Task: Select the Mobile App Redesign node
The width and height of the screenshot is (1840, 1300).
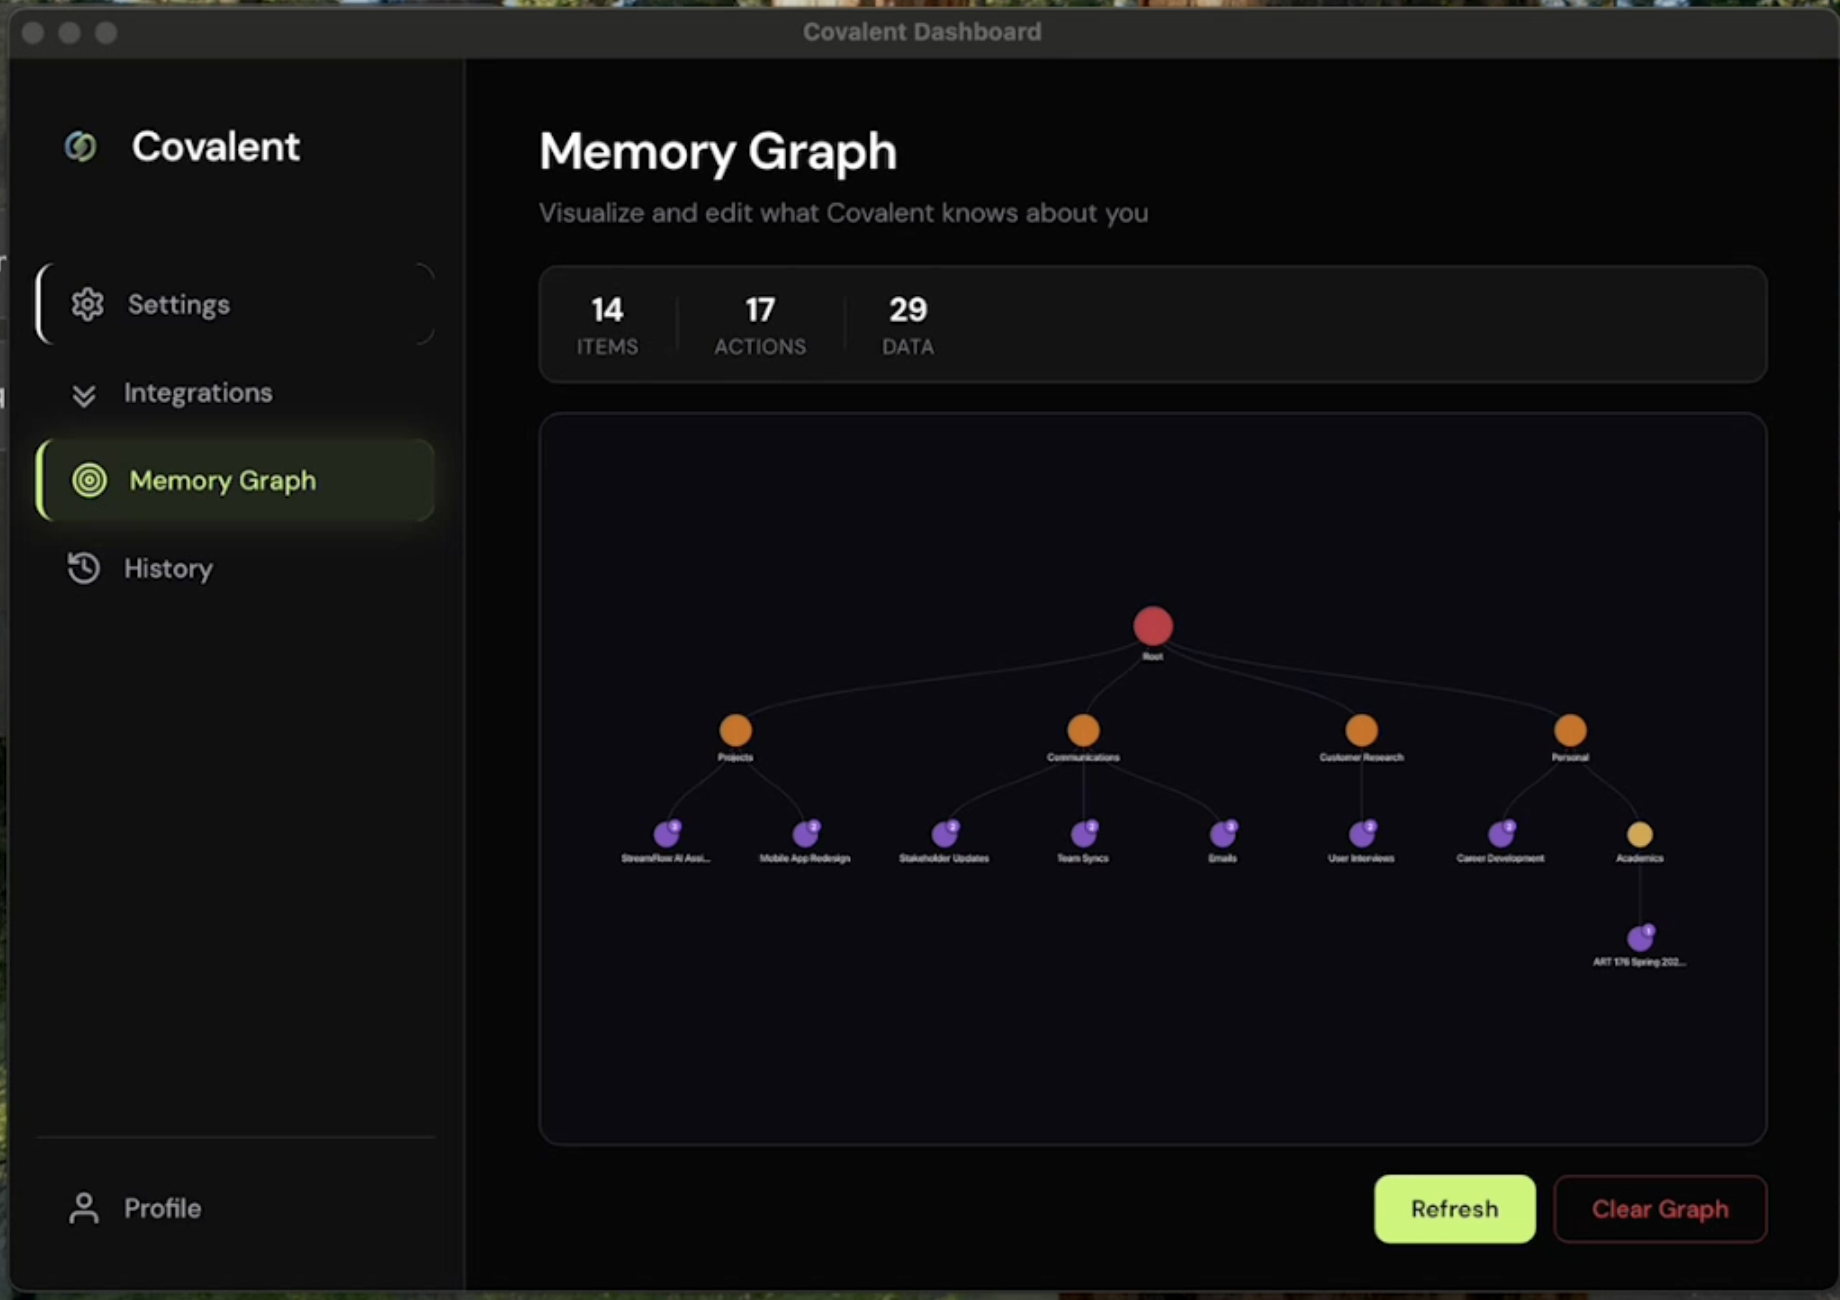Action: click(806, 833)
